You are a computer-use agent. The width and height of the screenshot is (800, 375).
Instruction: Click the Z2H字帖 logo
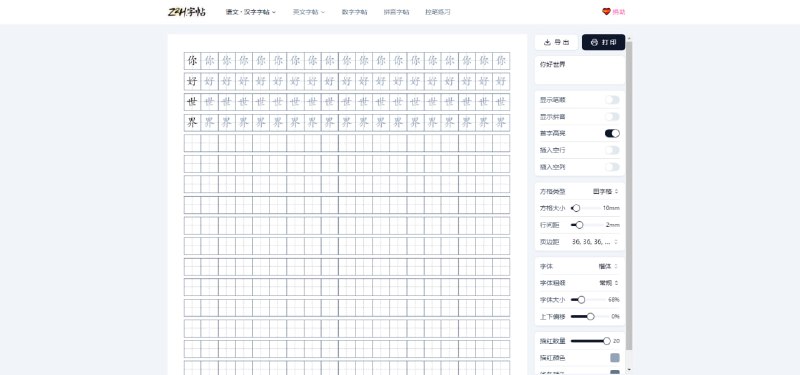(x=187, y=12)
